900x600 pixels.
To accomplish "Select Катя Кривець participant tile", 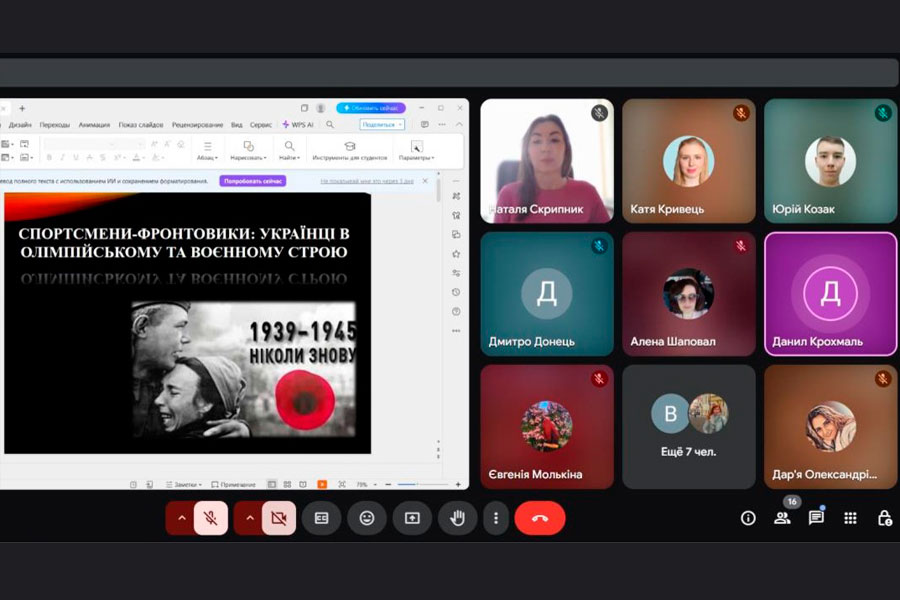I will [x=689, y=161].
